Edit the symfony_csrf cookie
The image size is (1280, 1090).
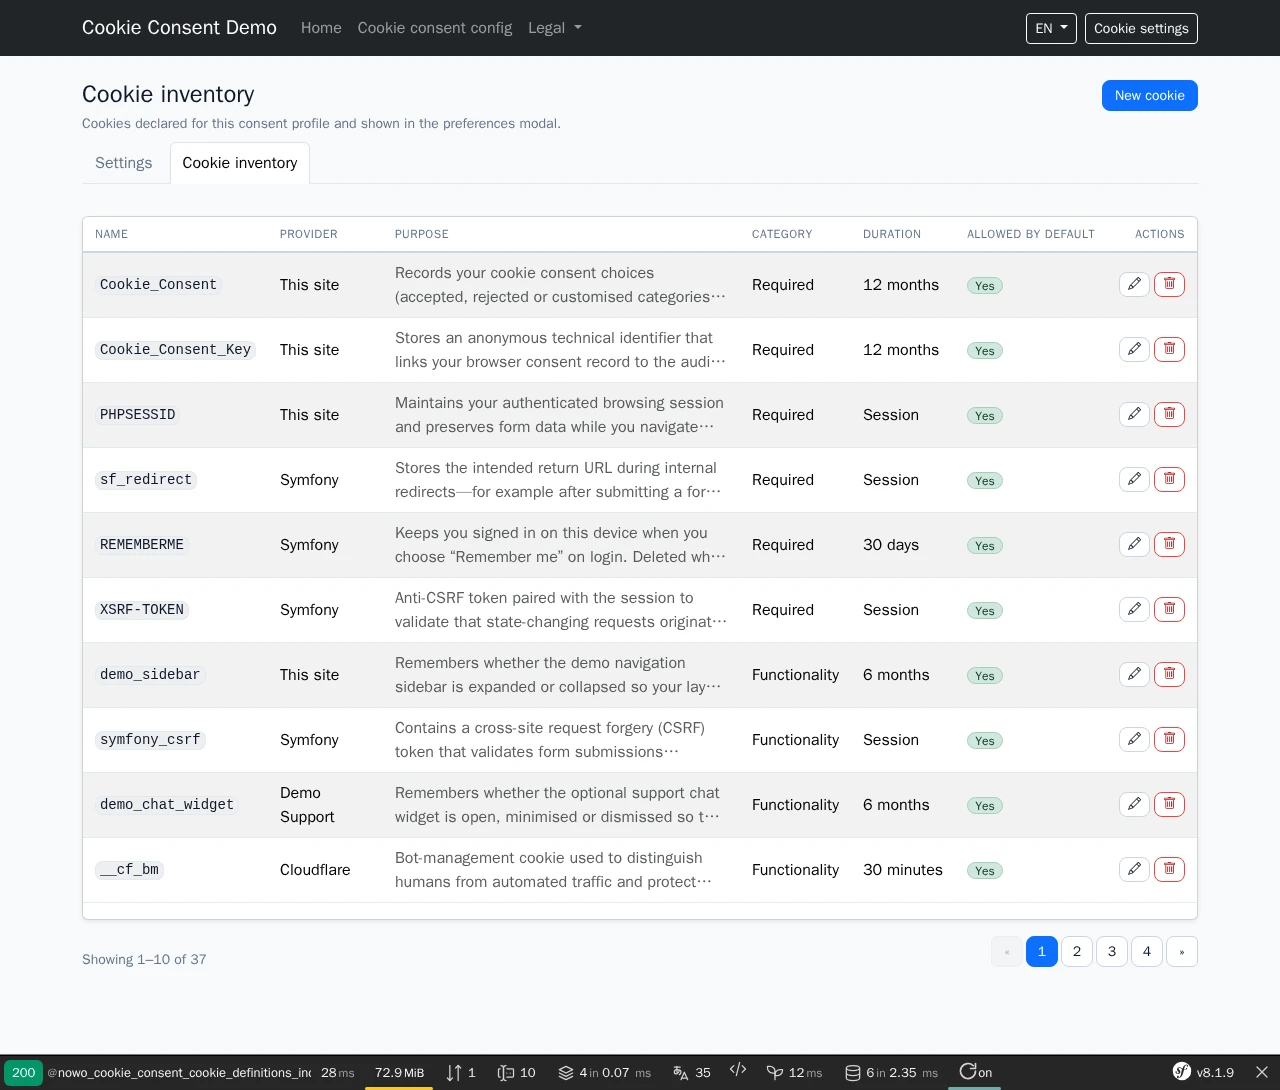[1134, 739]
